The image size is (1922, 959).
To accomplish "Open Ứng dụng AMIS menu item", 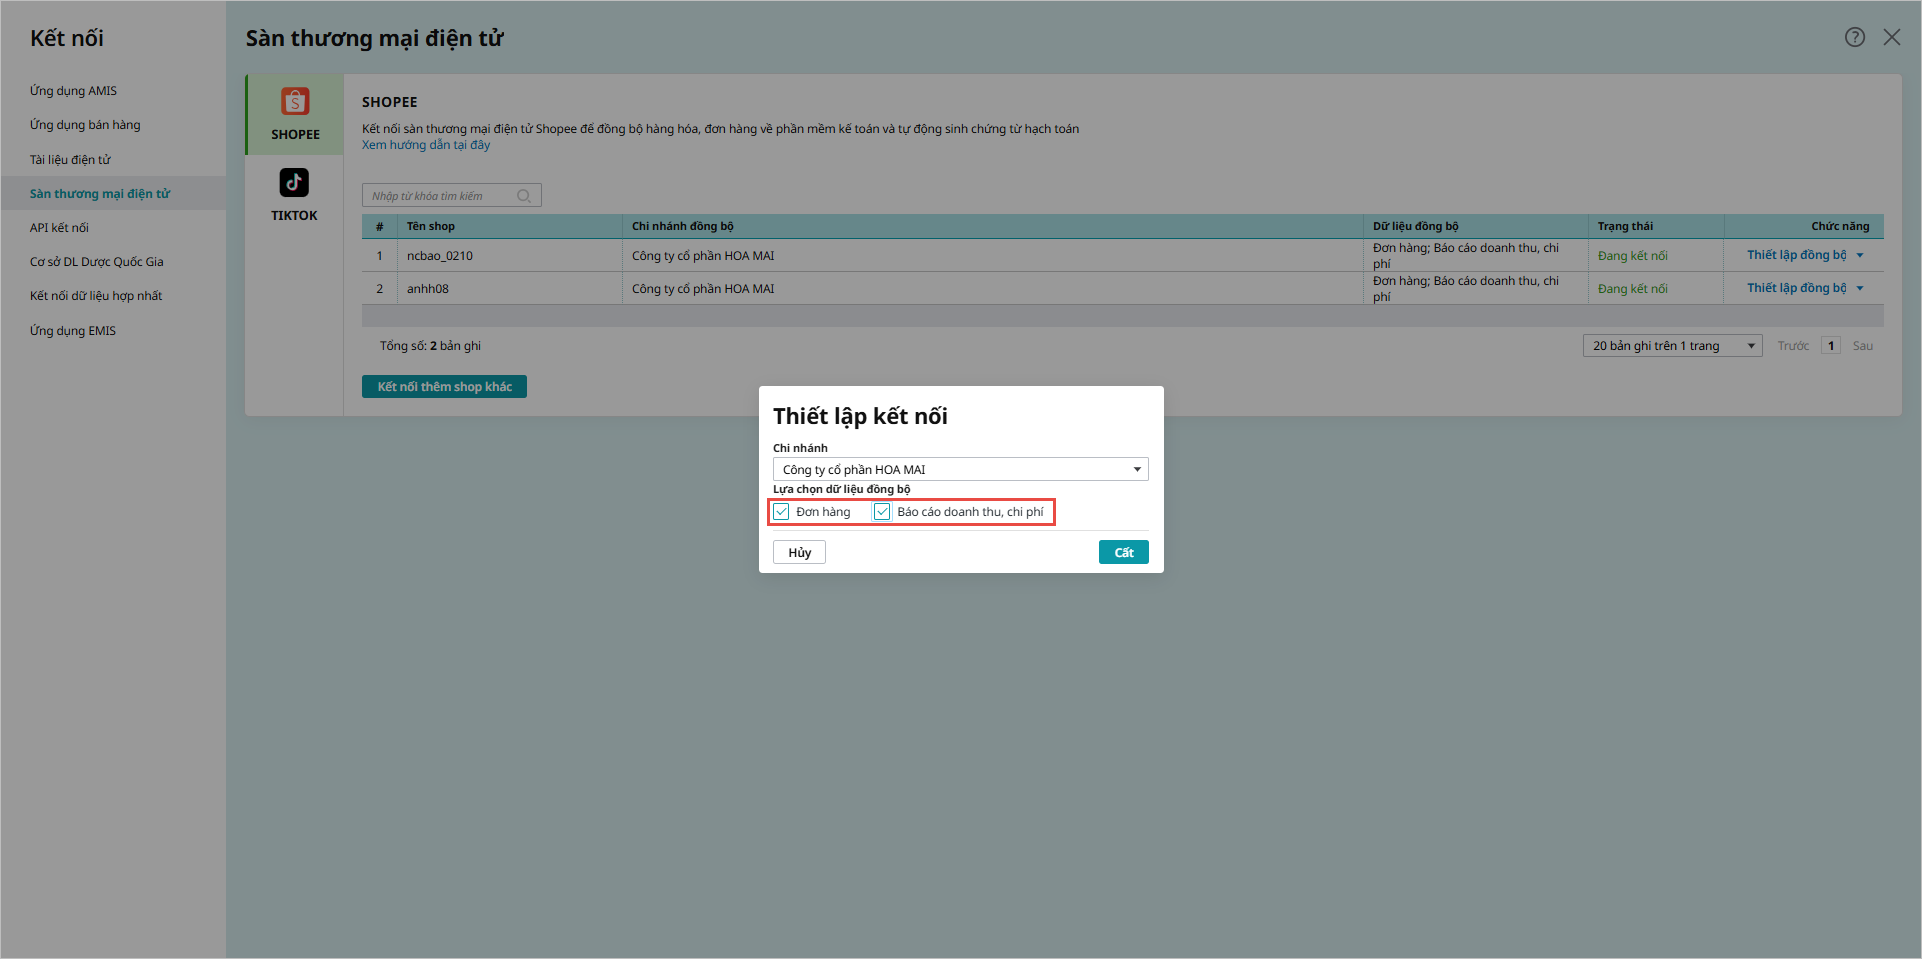I will 73,91.
